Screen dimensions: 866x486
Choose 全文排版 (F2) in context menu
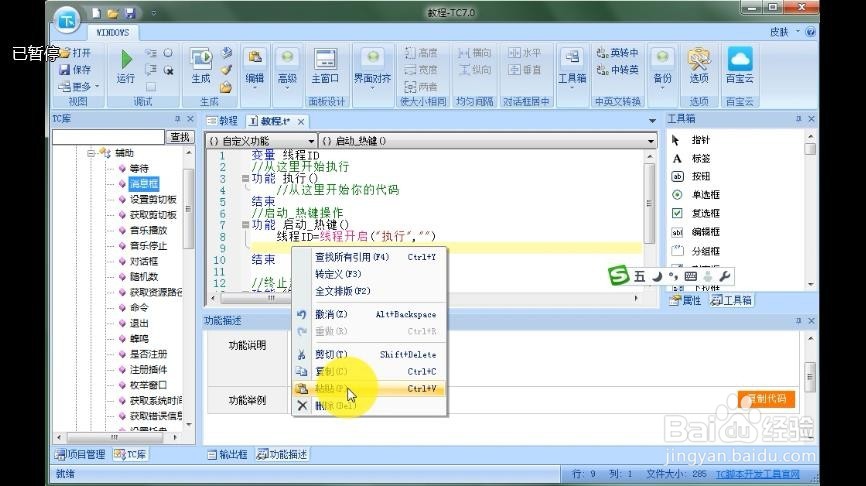[x=369, y=291]
